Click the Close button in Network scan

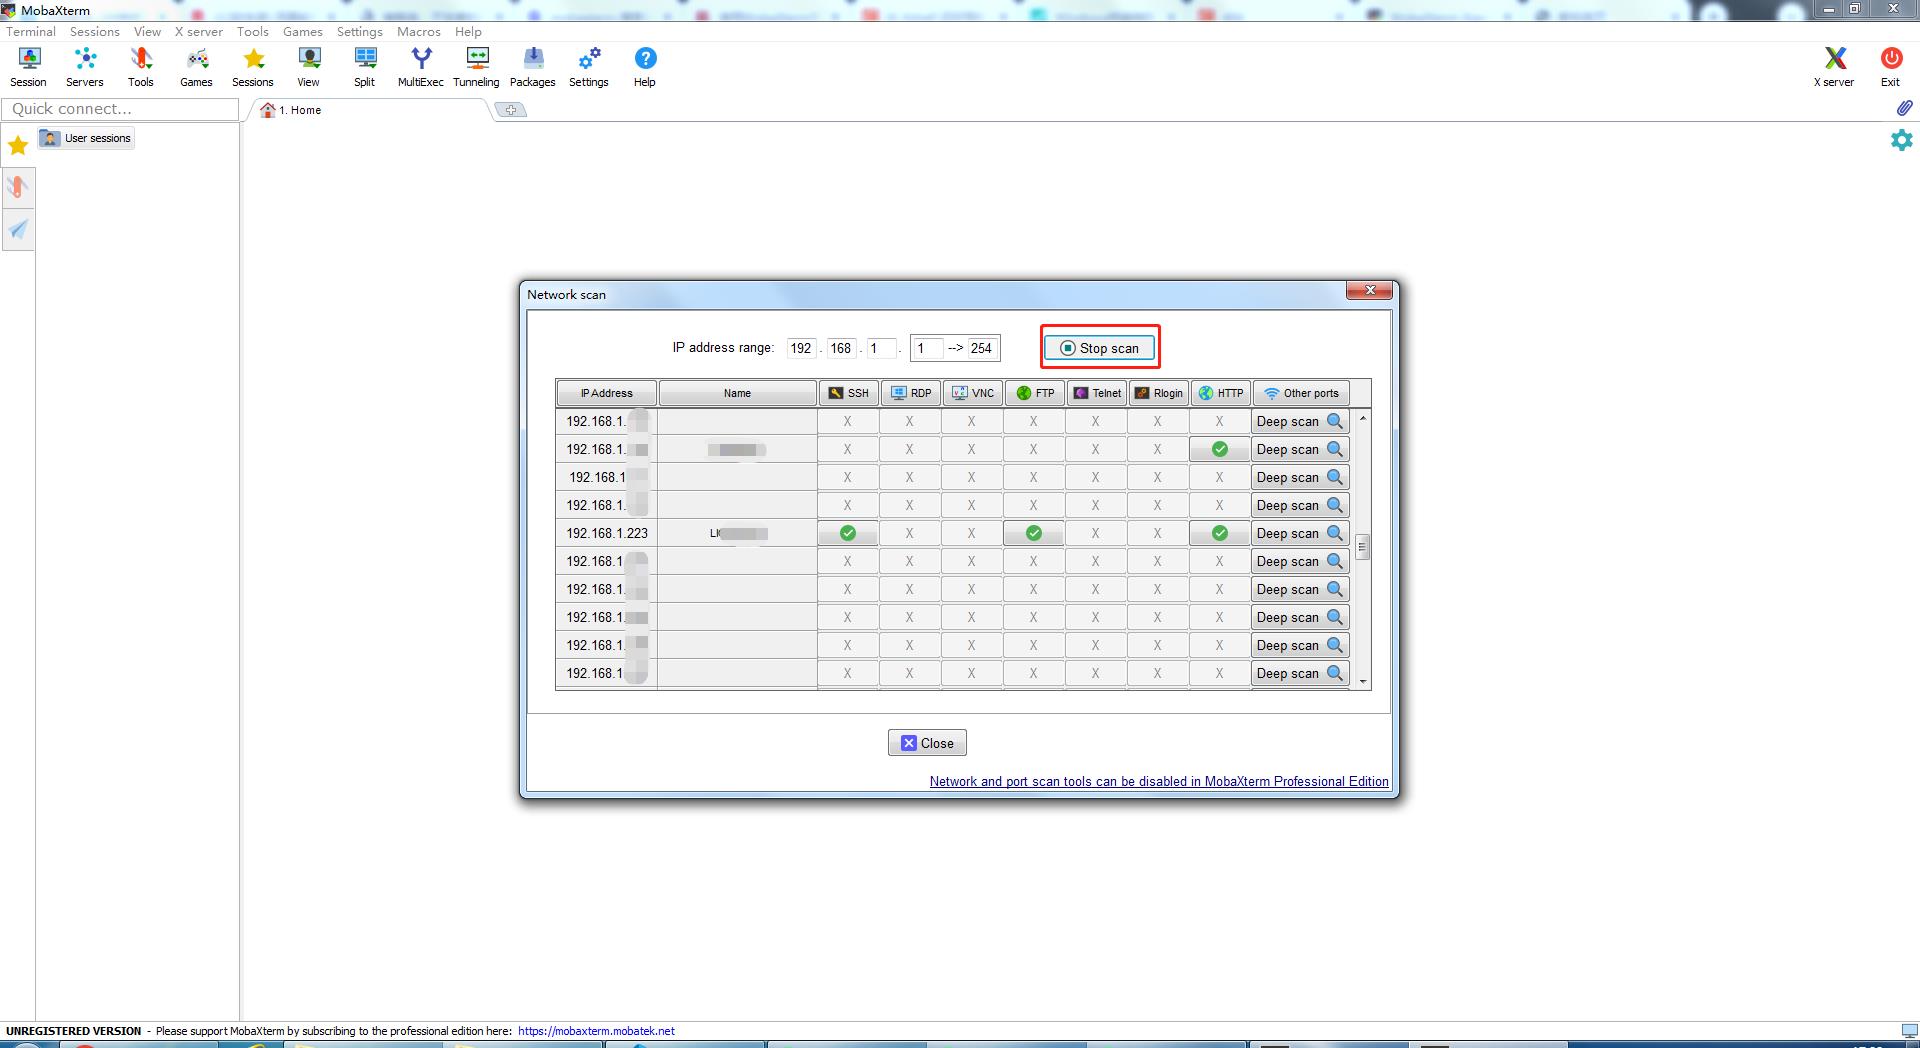point(927,743)
